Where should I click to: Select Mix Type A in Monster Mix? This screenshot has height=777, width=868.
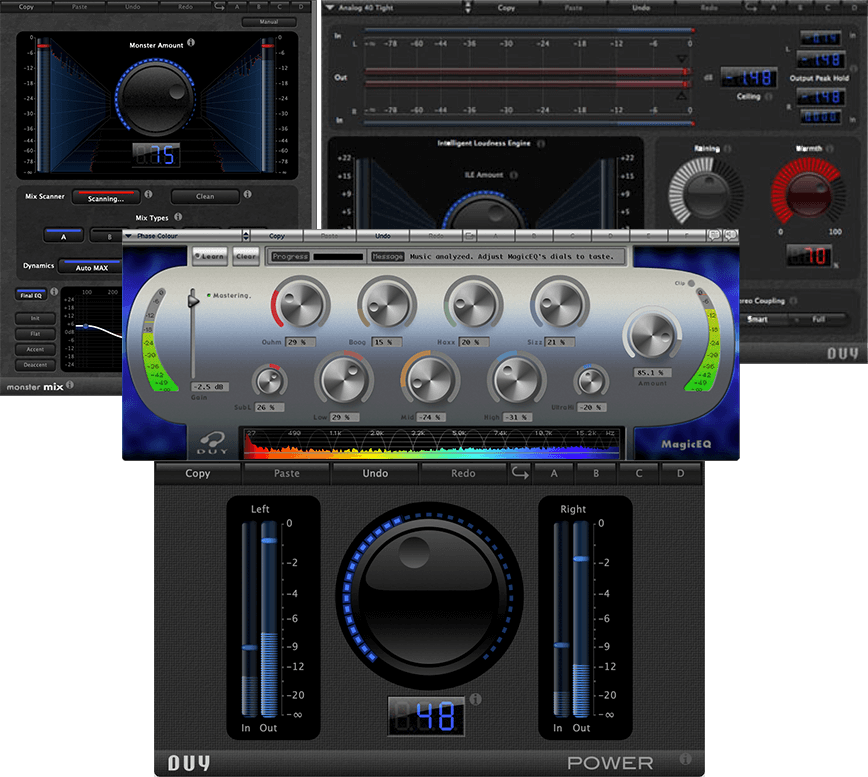pyautogui.click(x=63, y=235)
